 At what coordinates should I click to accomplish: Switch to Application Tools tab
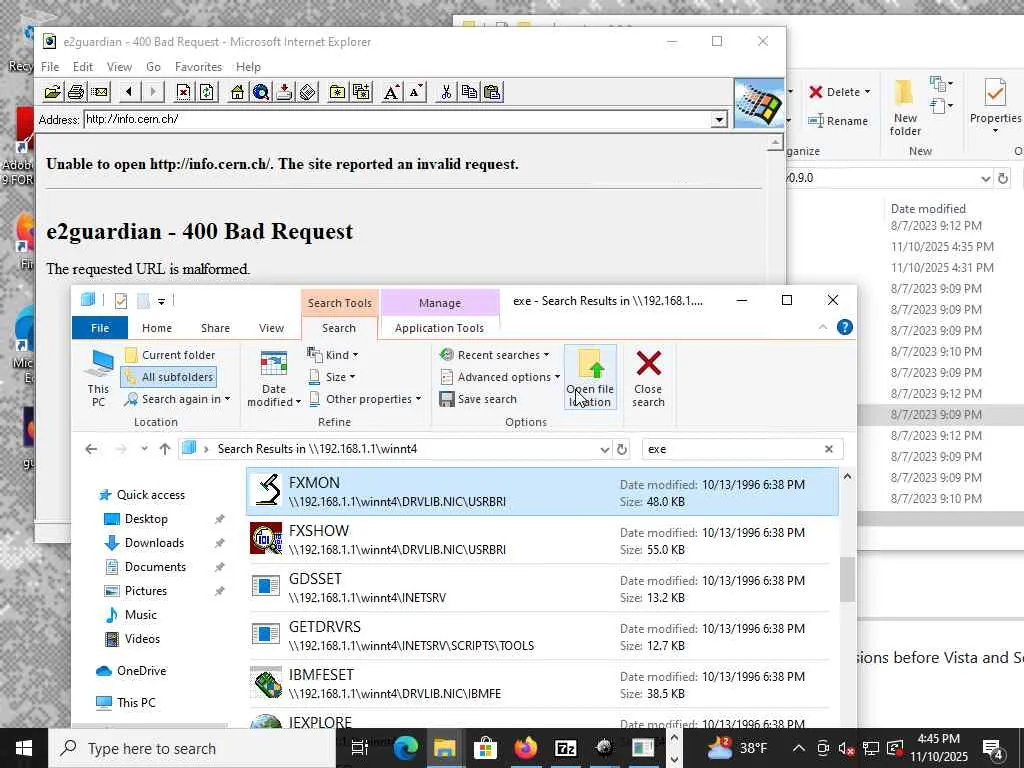[440, 328]
